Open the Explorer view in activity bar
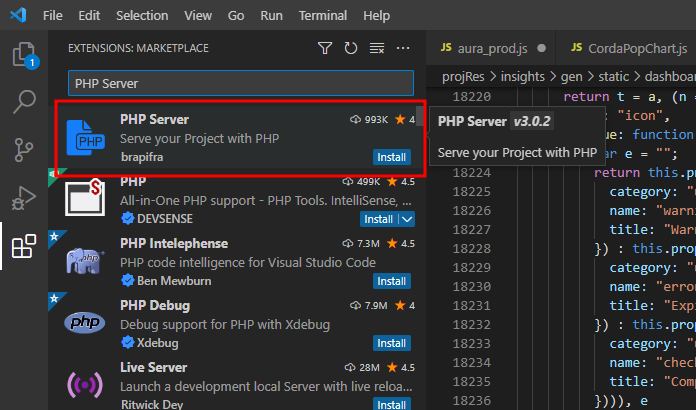This screenshot has height=410, width=696. (24, 54)
